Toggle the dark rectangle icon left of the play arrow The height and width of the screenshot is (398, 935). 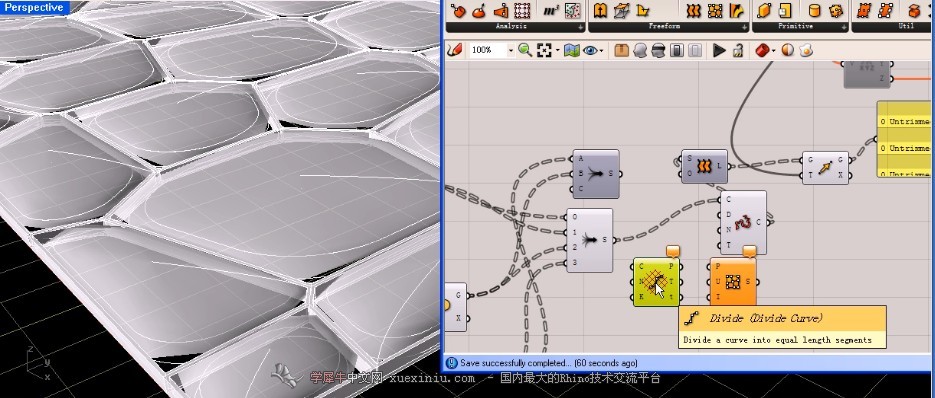pos(677,50)
